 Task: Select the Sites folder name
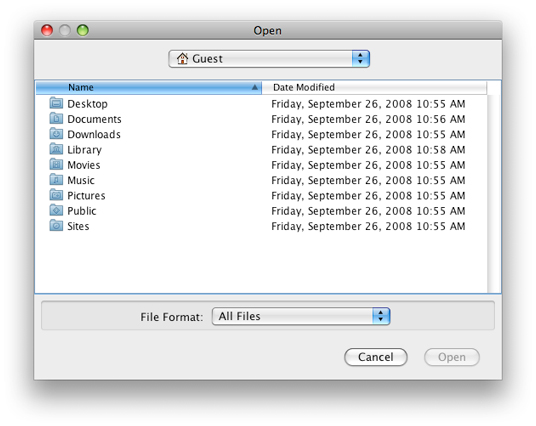(x=78, y=226)
